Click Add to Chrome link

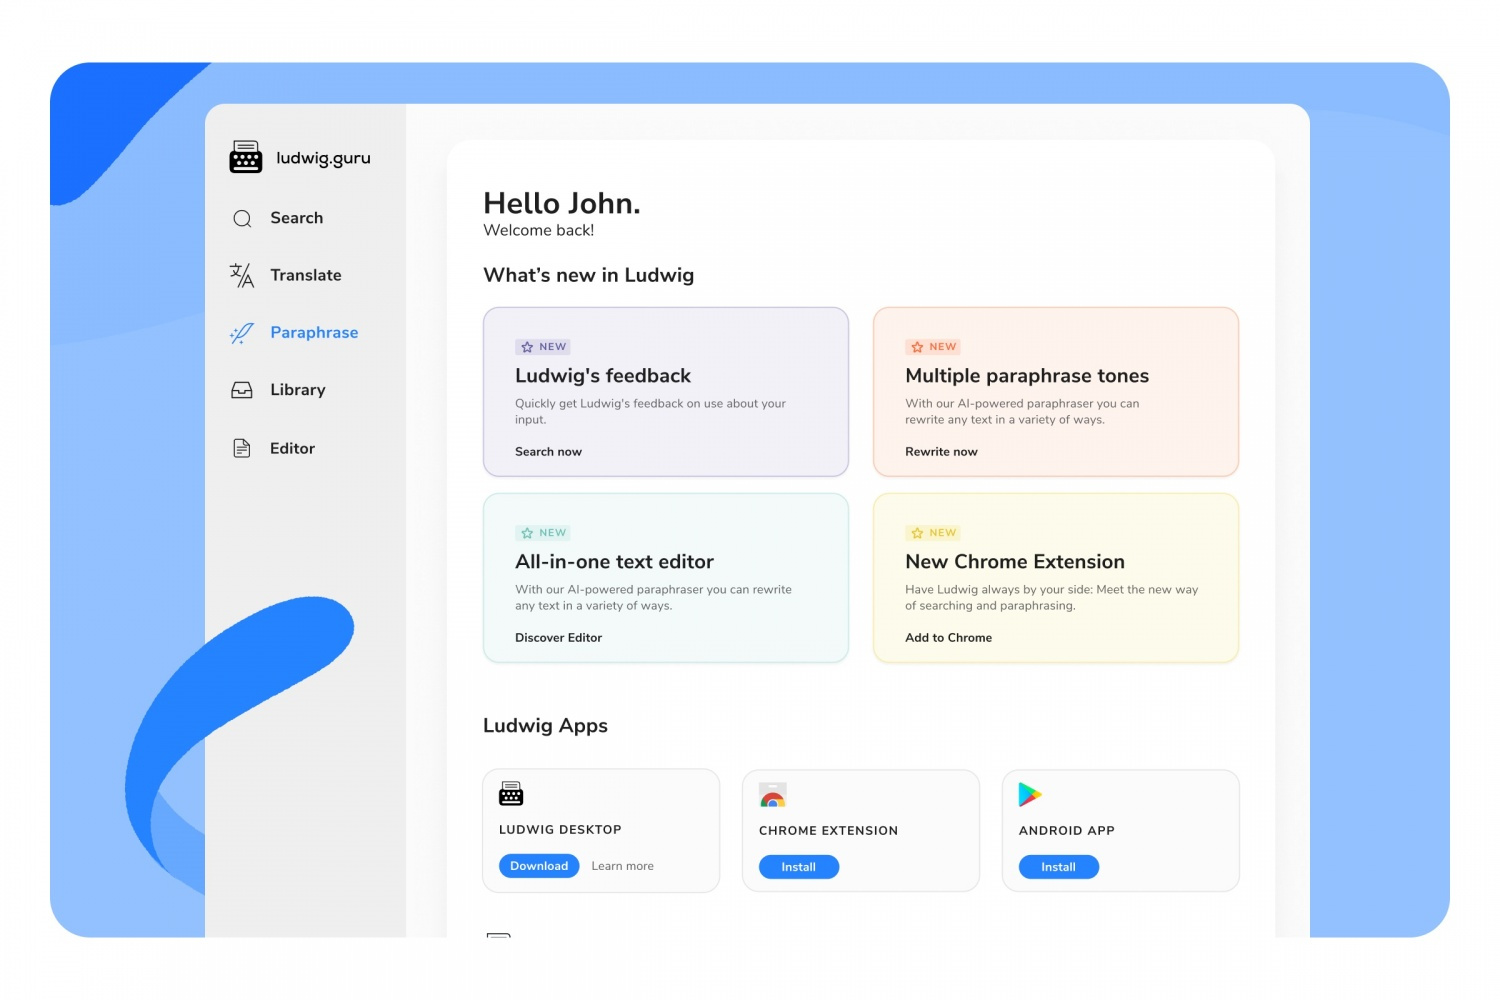948,638
